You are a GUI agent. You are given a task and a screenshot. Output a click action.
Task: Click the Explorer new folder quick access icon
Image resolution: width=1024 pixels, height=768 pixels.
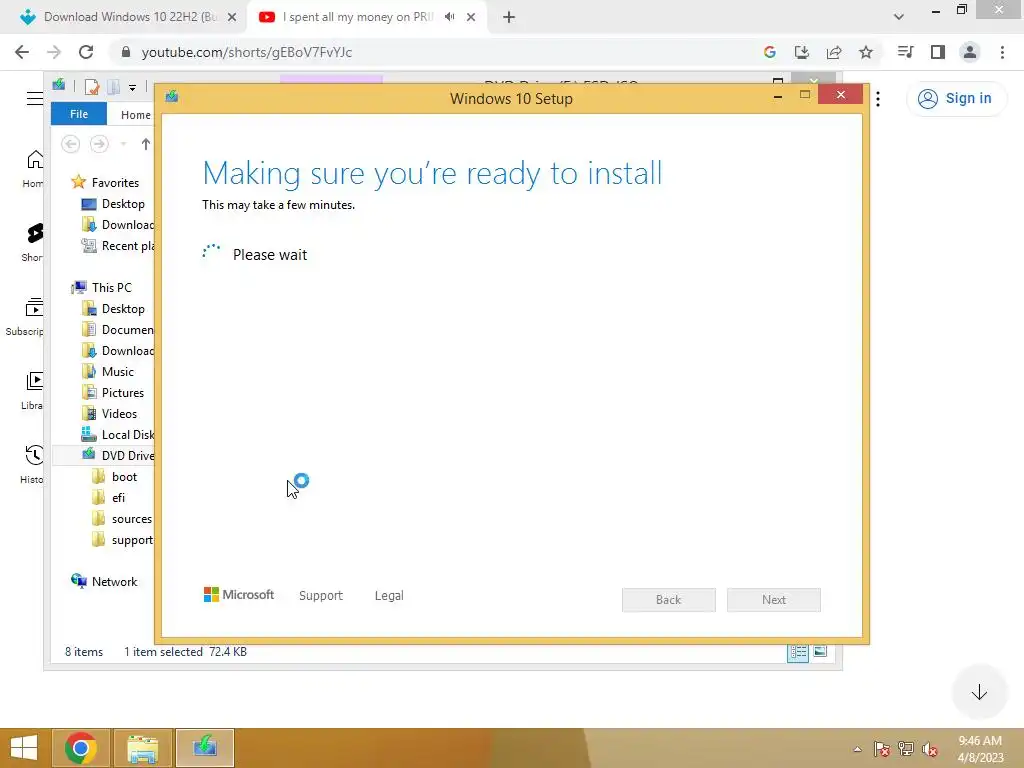click(x=114, y=86)
